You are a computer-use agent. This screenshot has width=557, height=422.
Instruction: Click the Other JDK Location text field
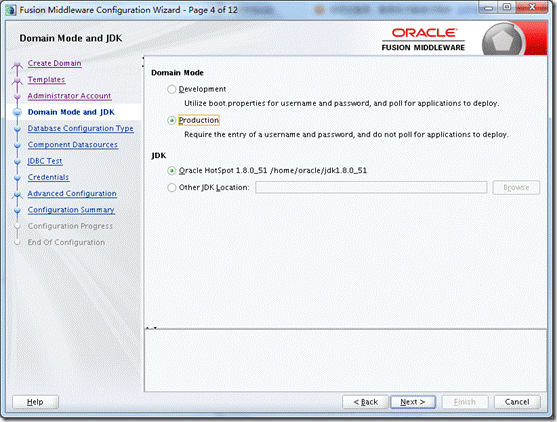(x=371, y=187)
